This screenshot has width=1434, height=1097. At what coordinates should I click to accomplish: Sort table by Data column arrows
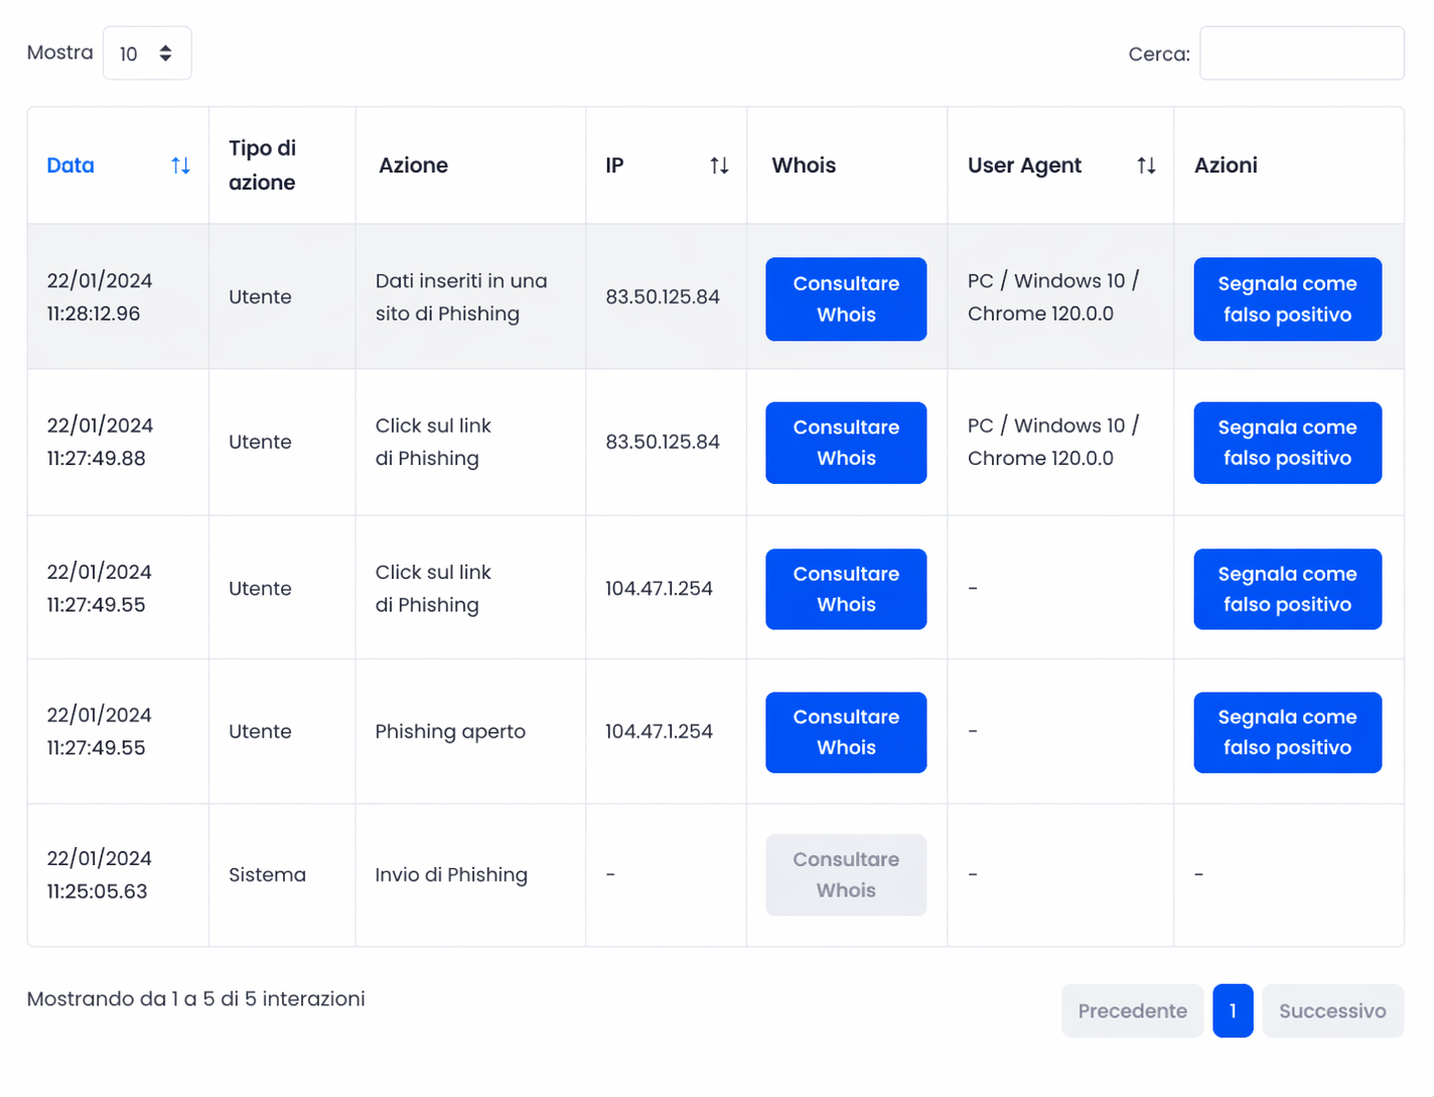coord(180,166)
